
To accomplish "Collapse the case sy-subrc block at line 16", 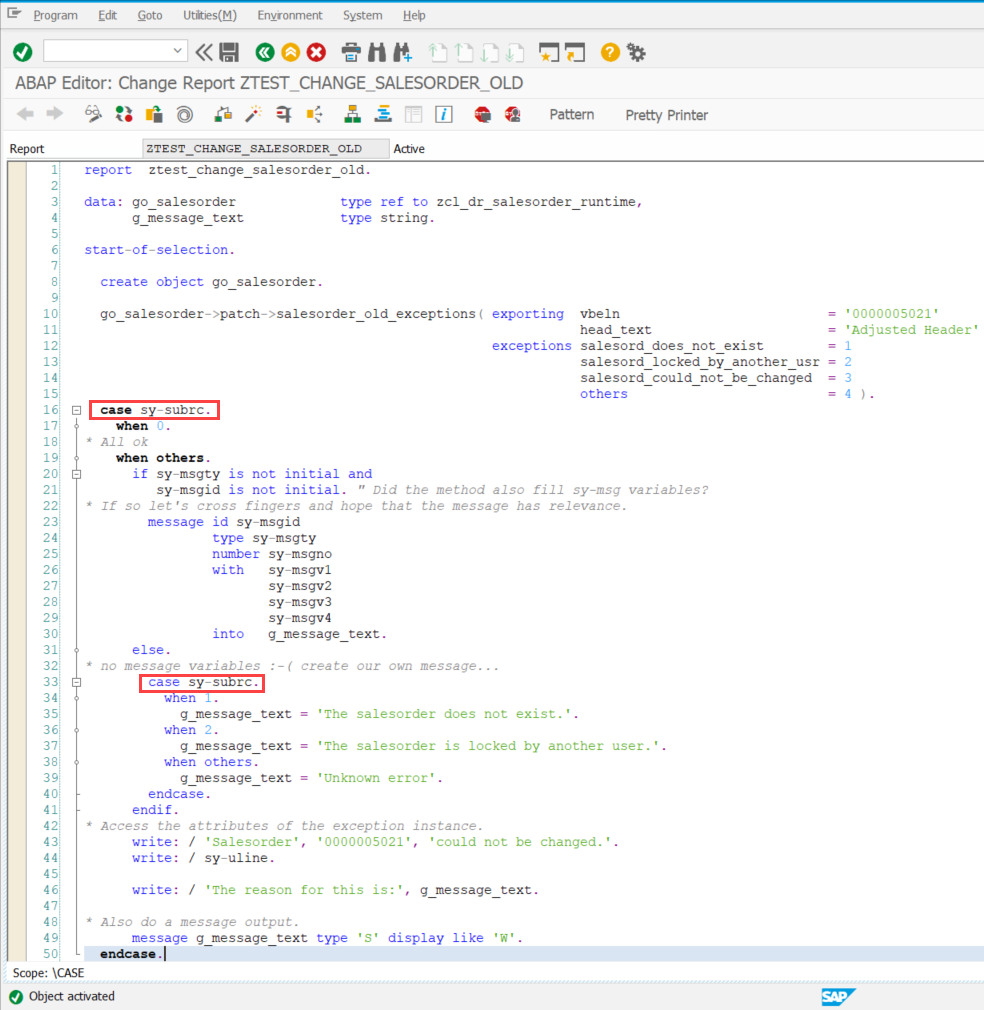I will 77,409.
